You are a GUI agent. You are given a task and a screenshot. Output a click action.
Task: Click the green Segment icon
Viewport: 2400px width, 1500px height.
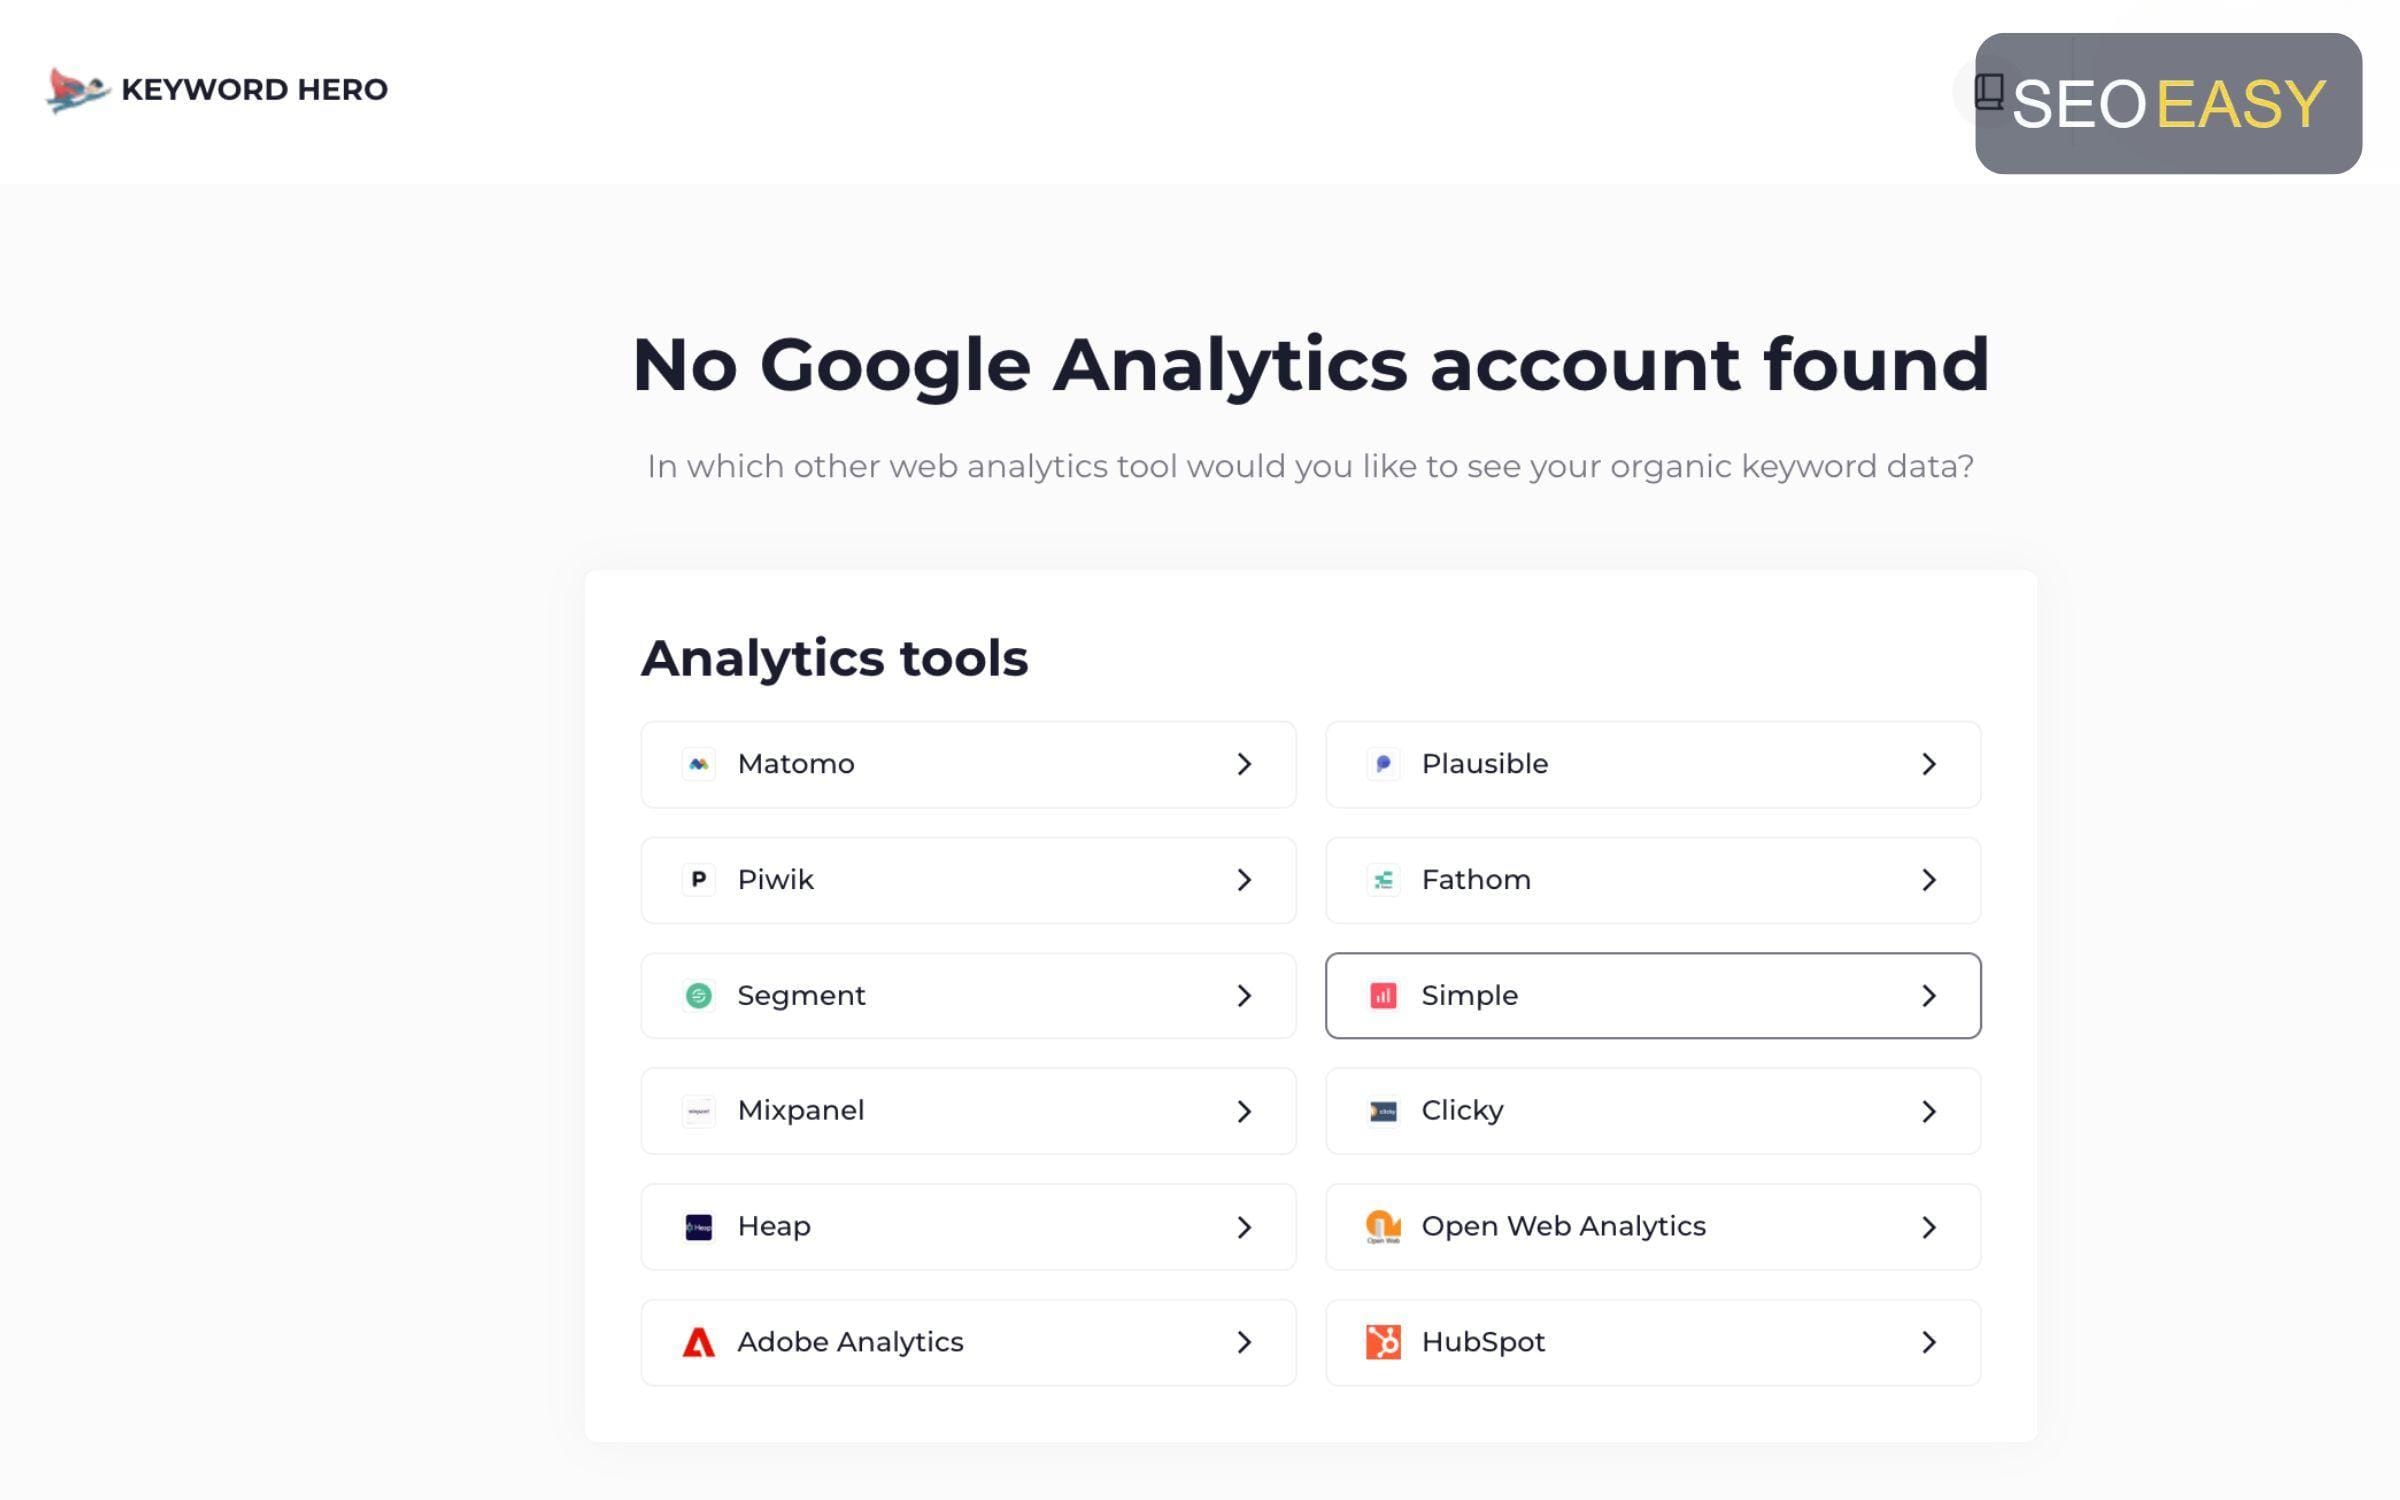(x=698, y=996)
